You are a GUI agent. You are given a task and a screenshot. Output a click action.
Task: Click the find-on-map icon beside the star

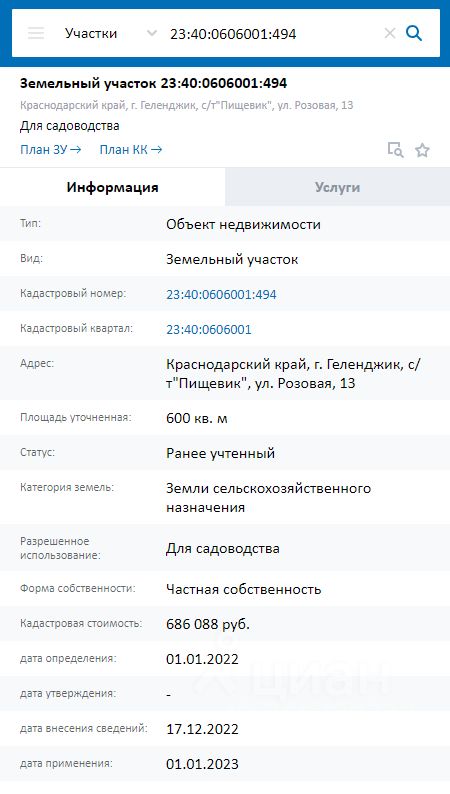[395, 150]
